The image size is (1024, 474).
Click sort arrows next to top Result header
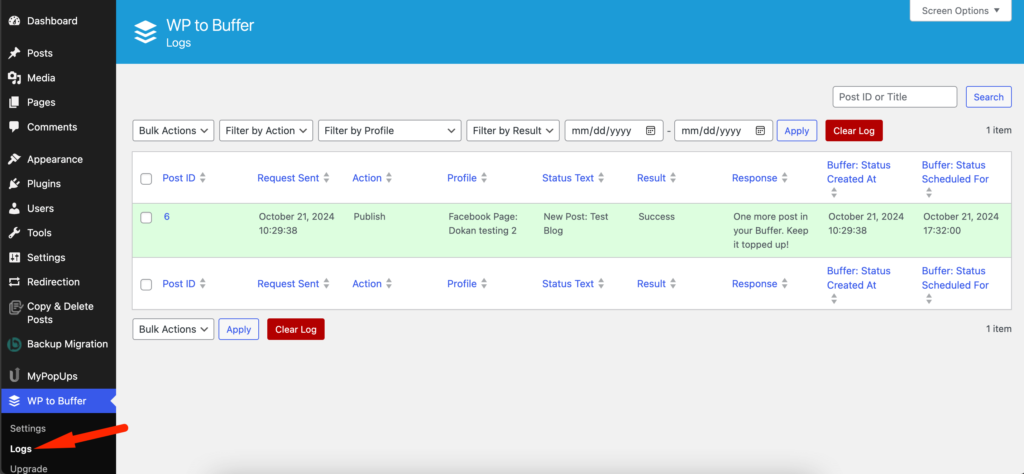[x=673, y=178]
